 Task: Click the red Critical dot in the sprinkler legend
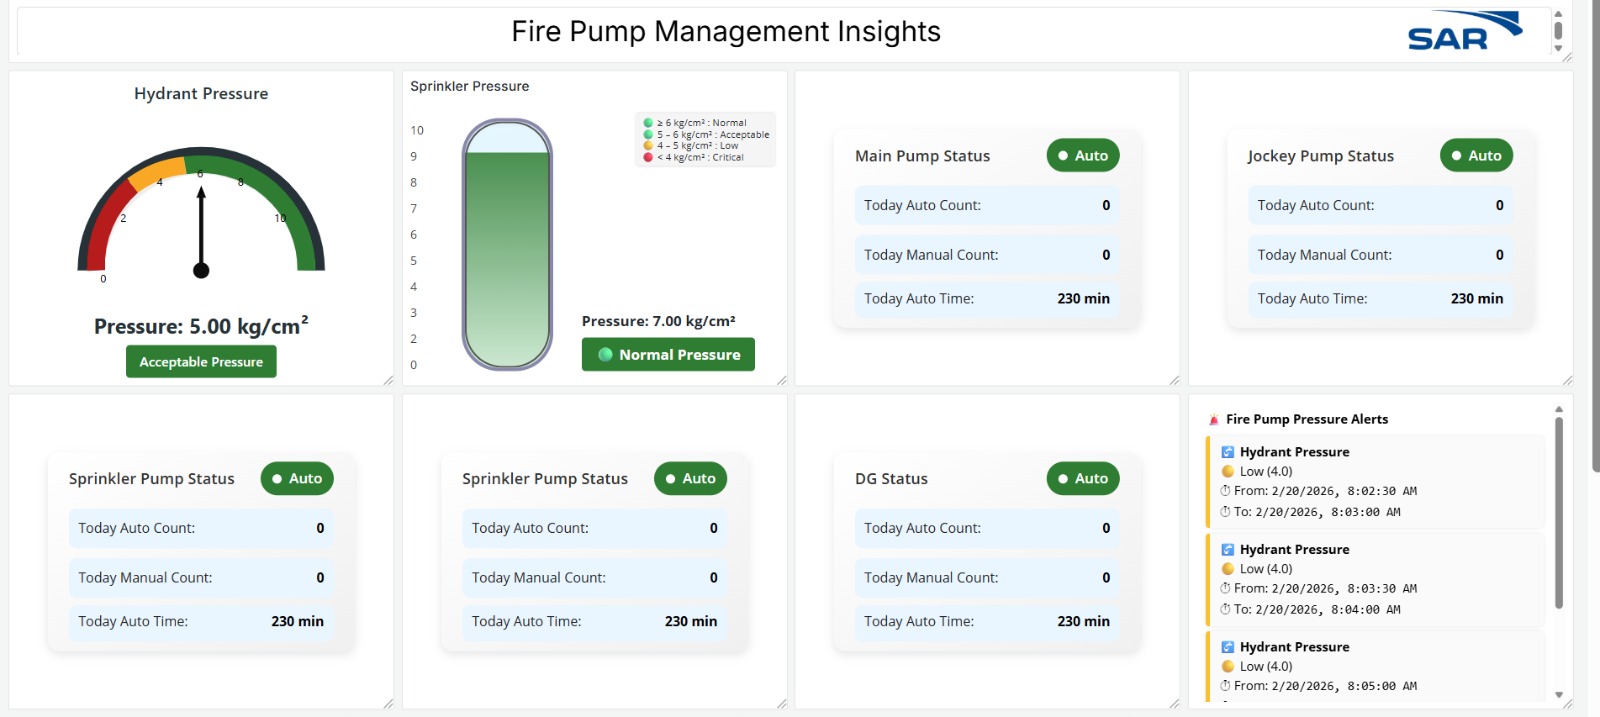(x=648, y=157)
